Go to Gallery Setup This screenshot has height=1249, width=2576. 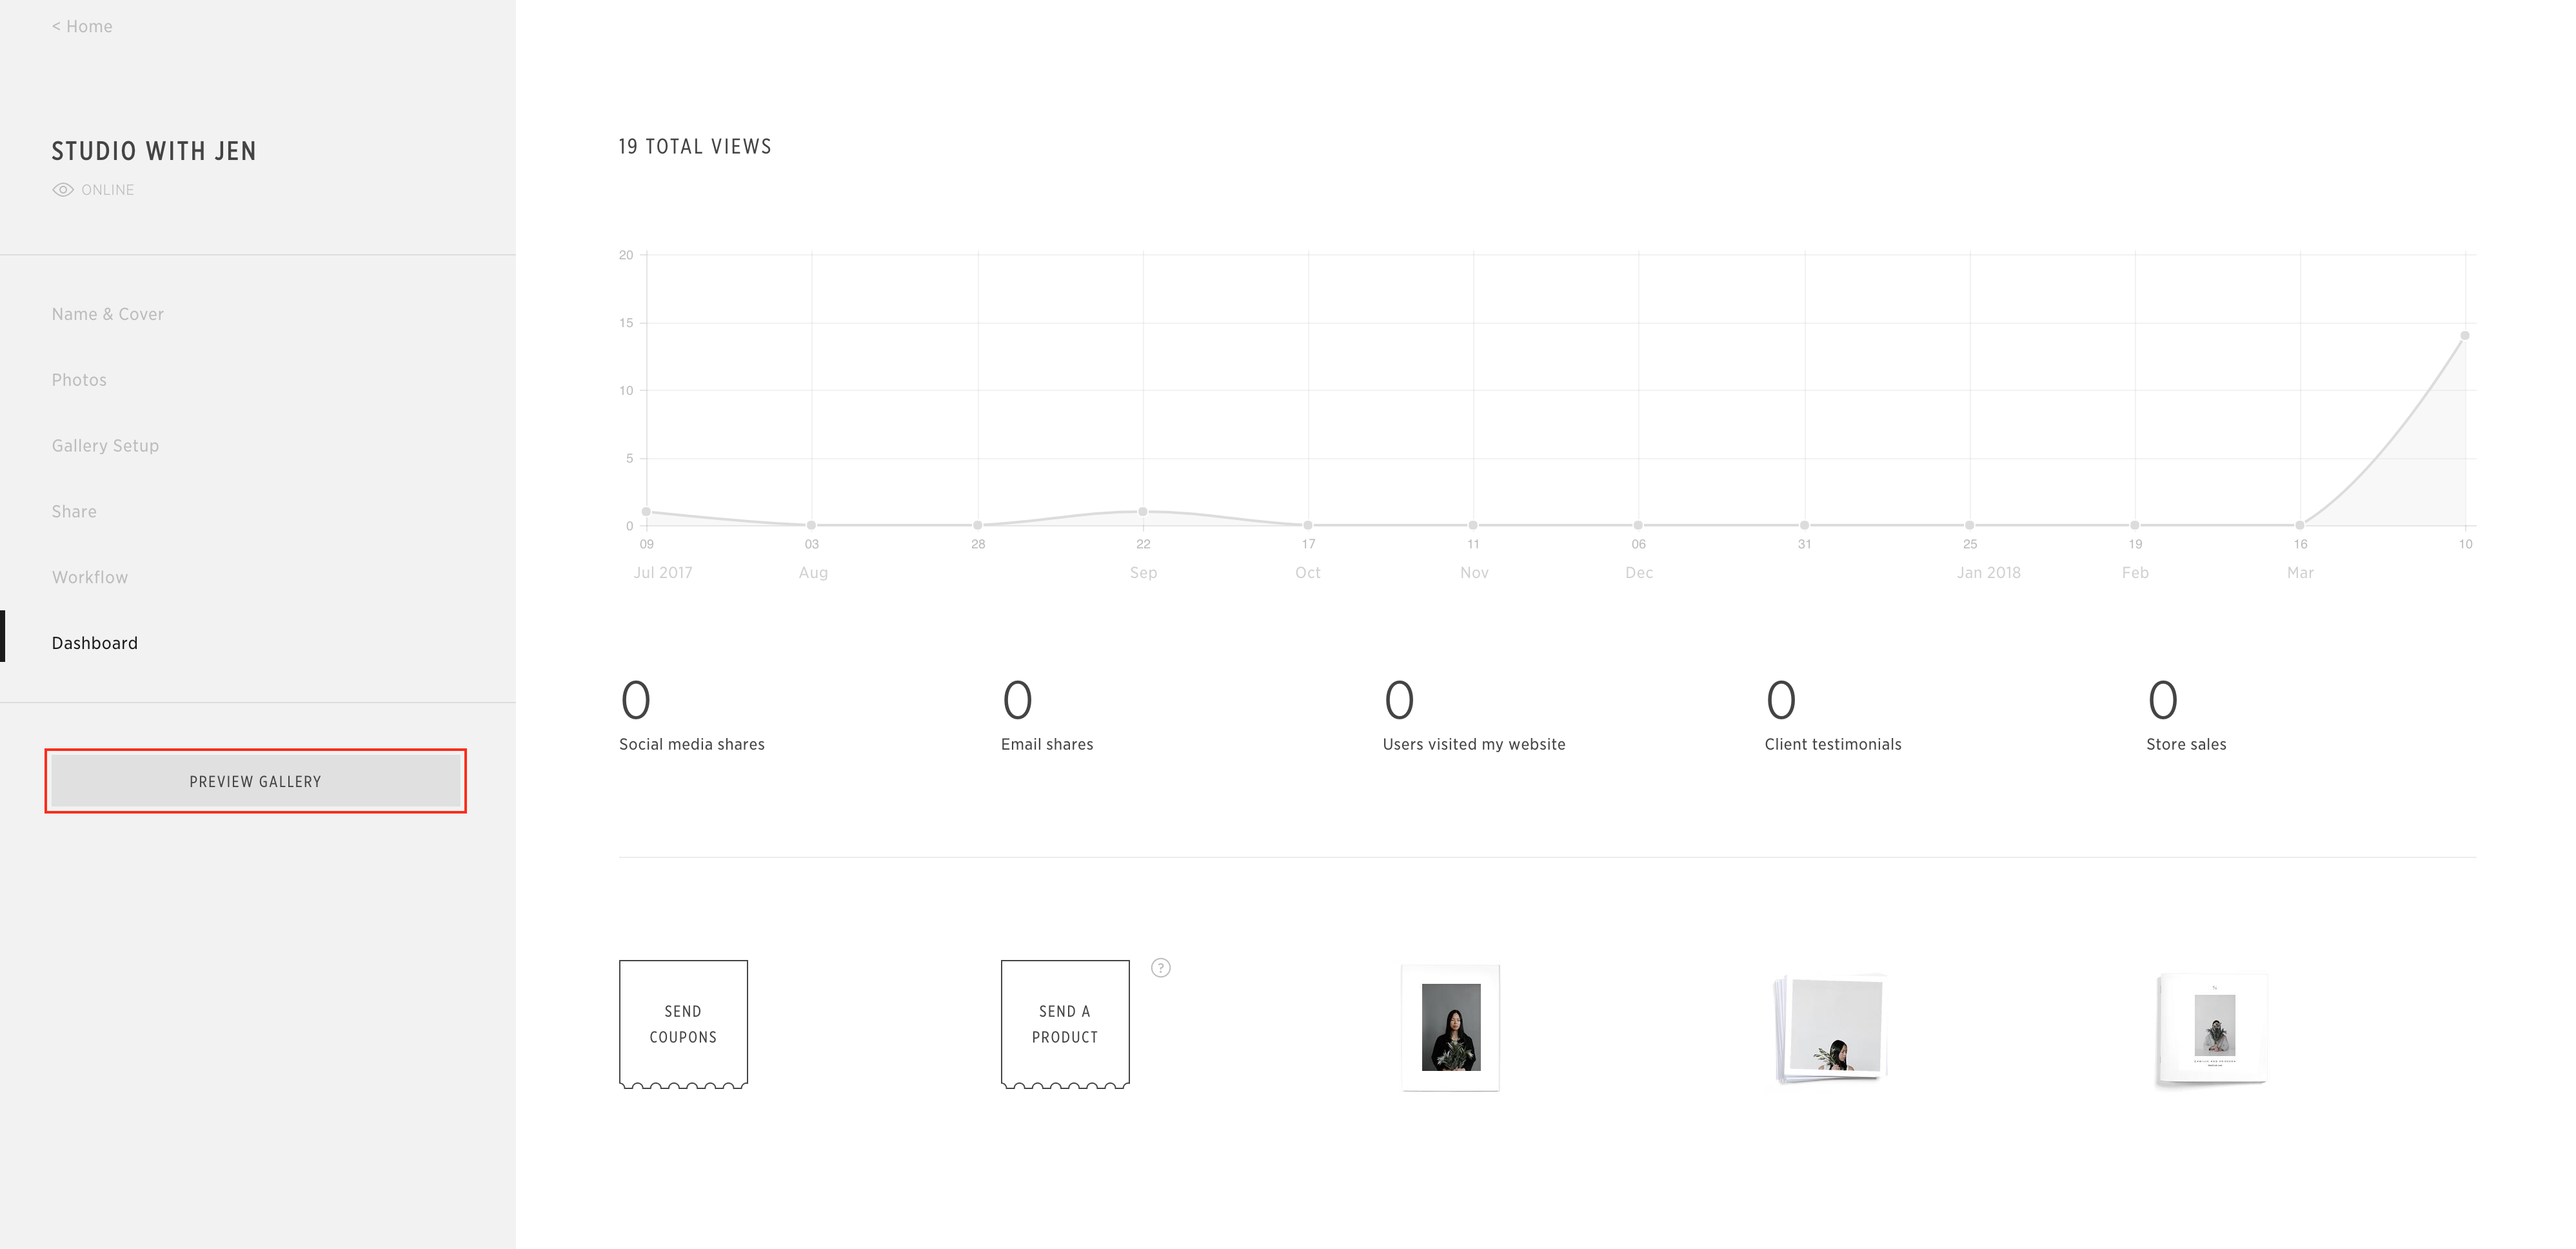(105, 446)
